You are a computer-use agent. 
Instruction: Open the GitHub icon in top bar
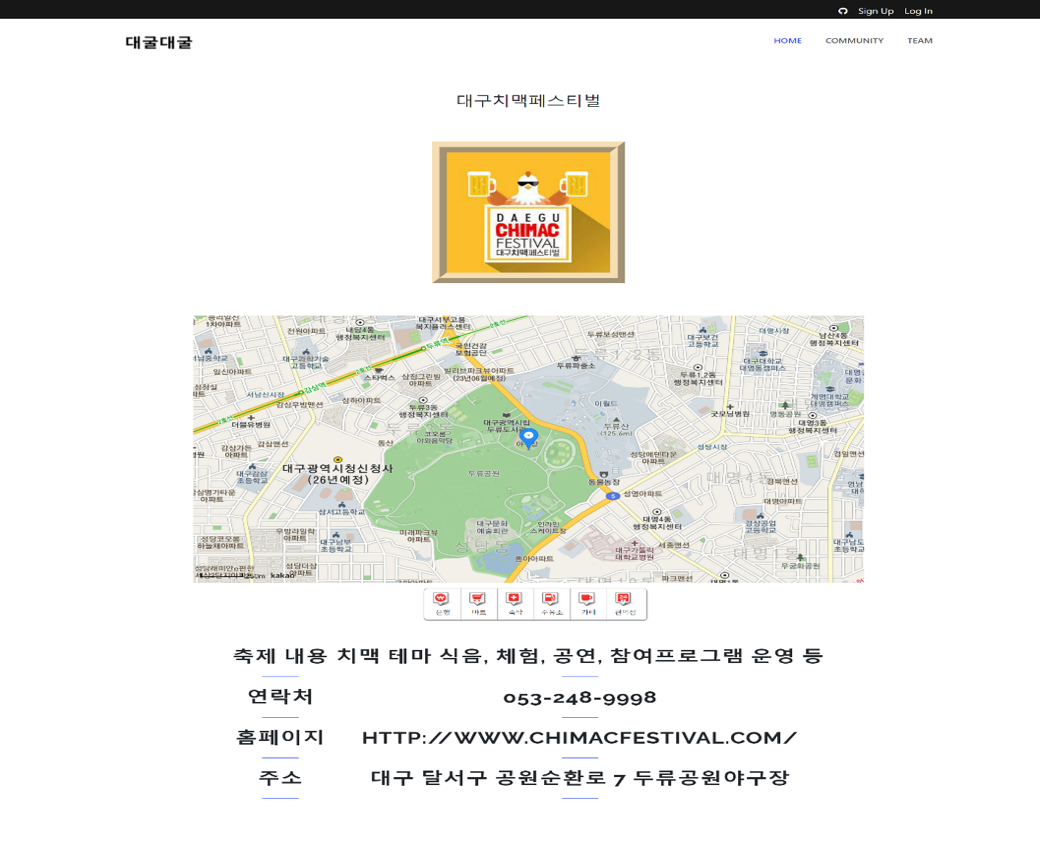point(843,11)
